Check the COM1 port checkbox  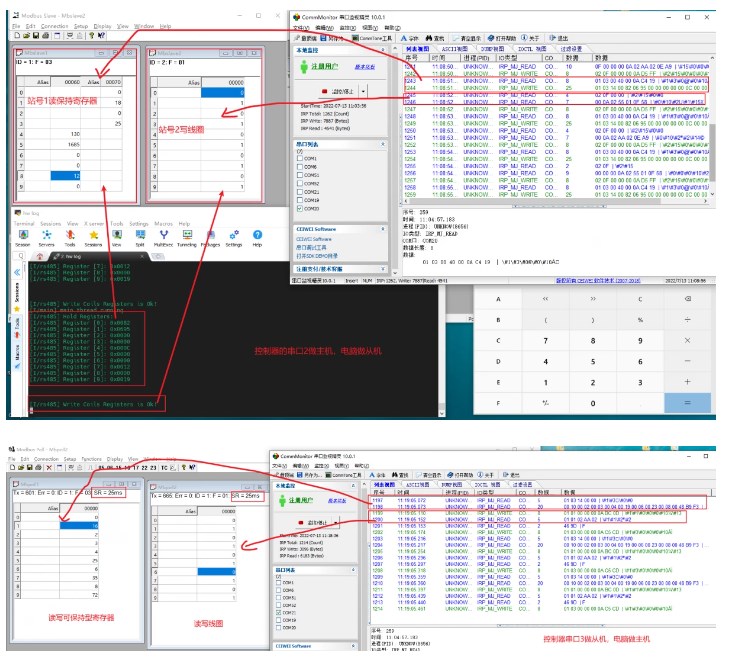point(299,156)
